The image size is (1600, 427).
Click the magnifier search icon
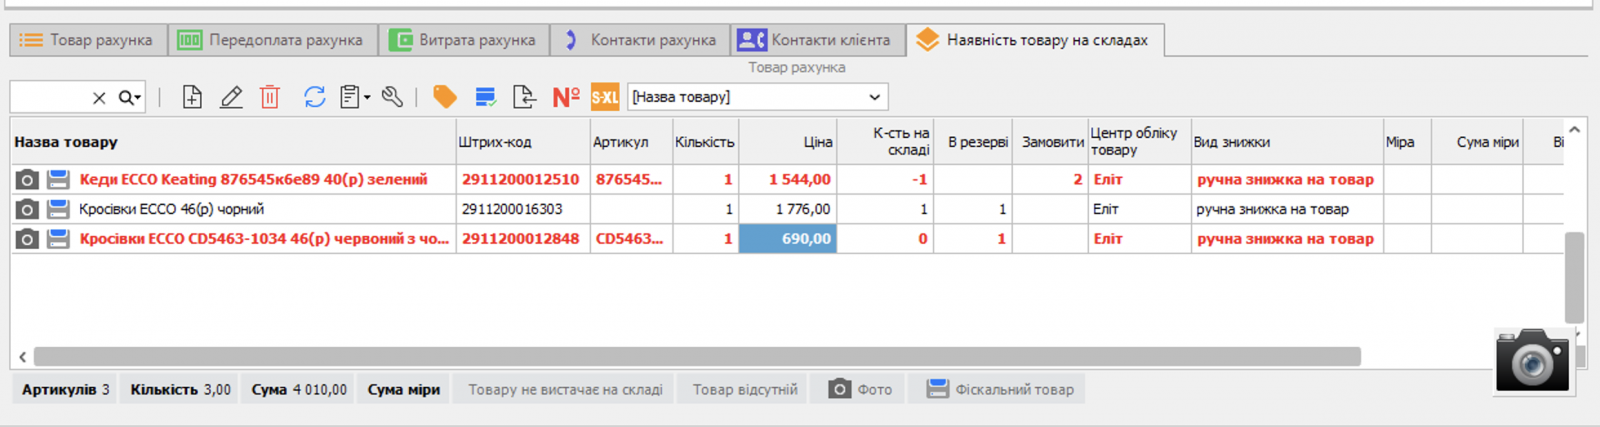[x=127, y=97]
